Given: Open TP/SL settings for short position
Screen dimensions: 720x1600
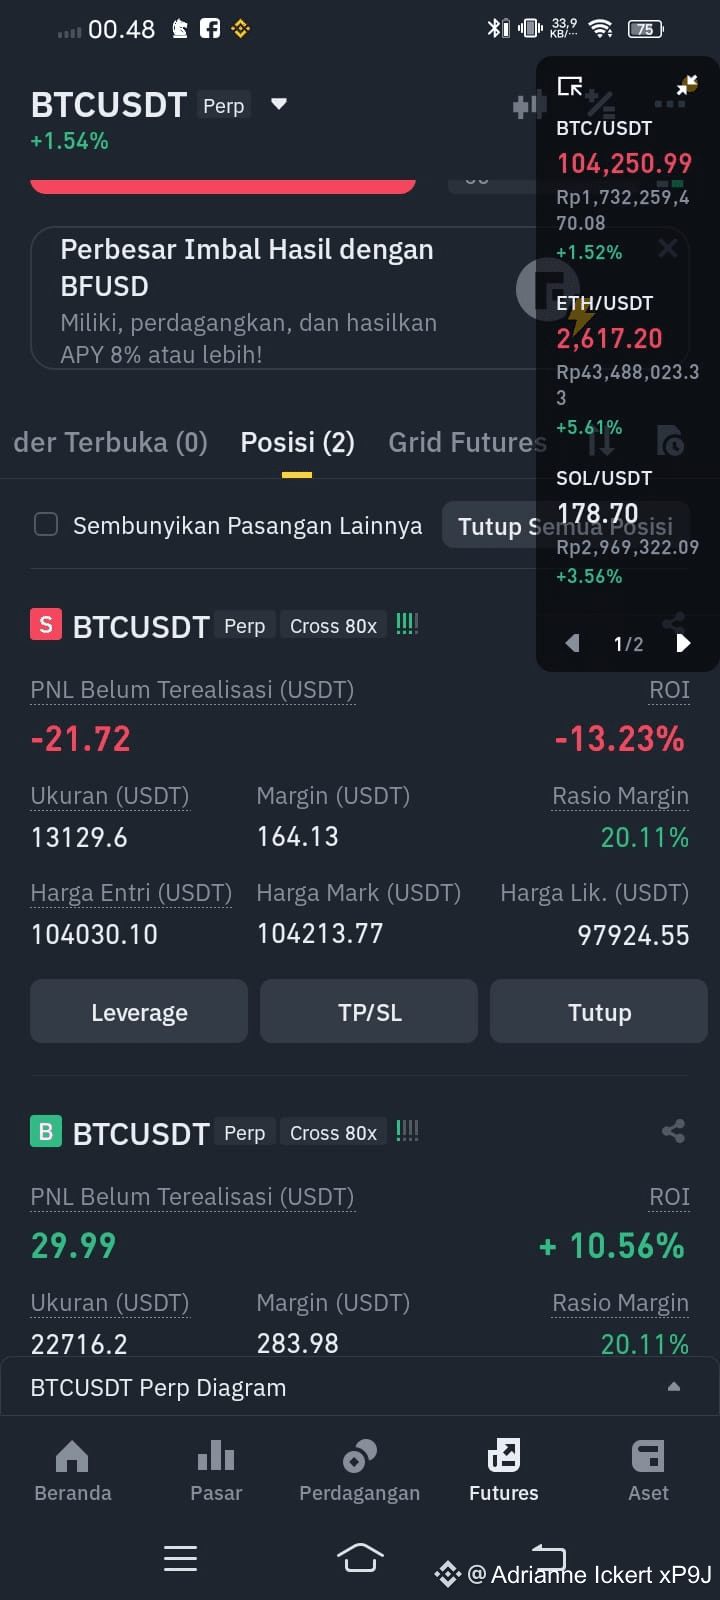Looking at the screenshot, I should [369, 1012].
